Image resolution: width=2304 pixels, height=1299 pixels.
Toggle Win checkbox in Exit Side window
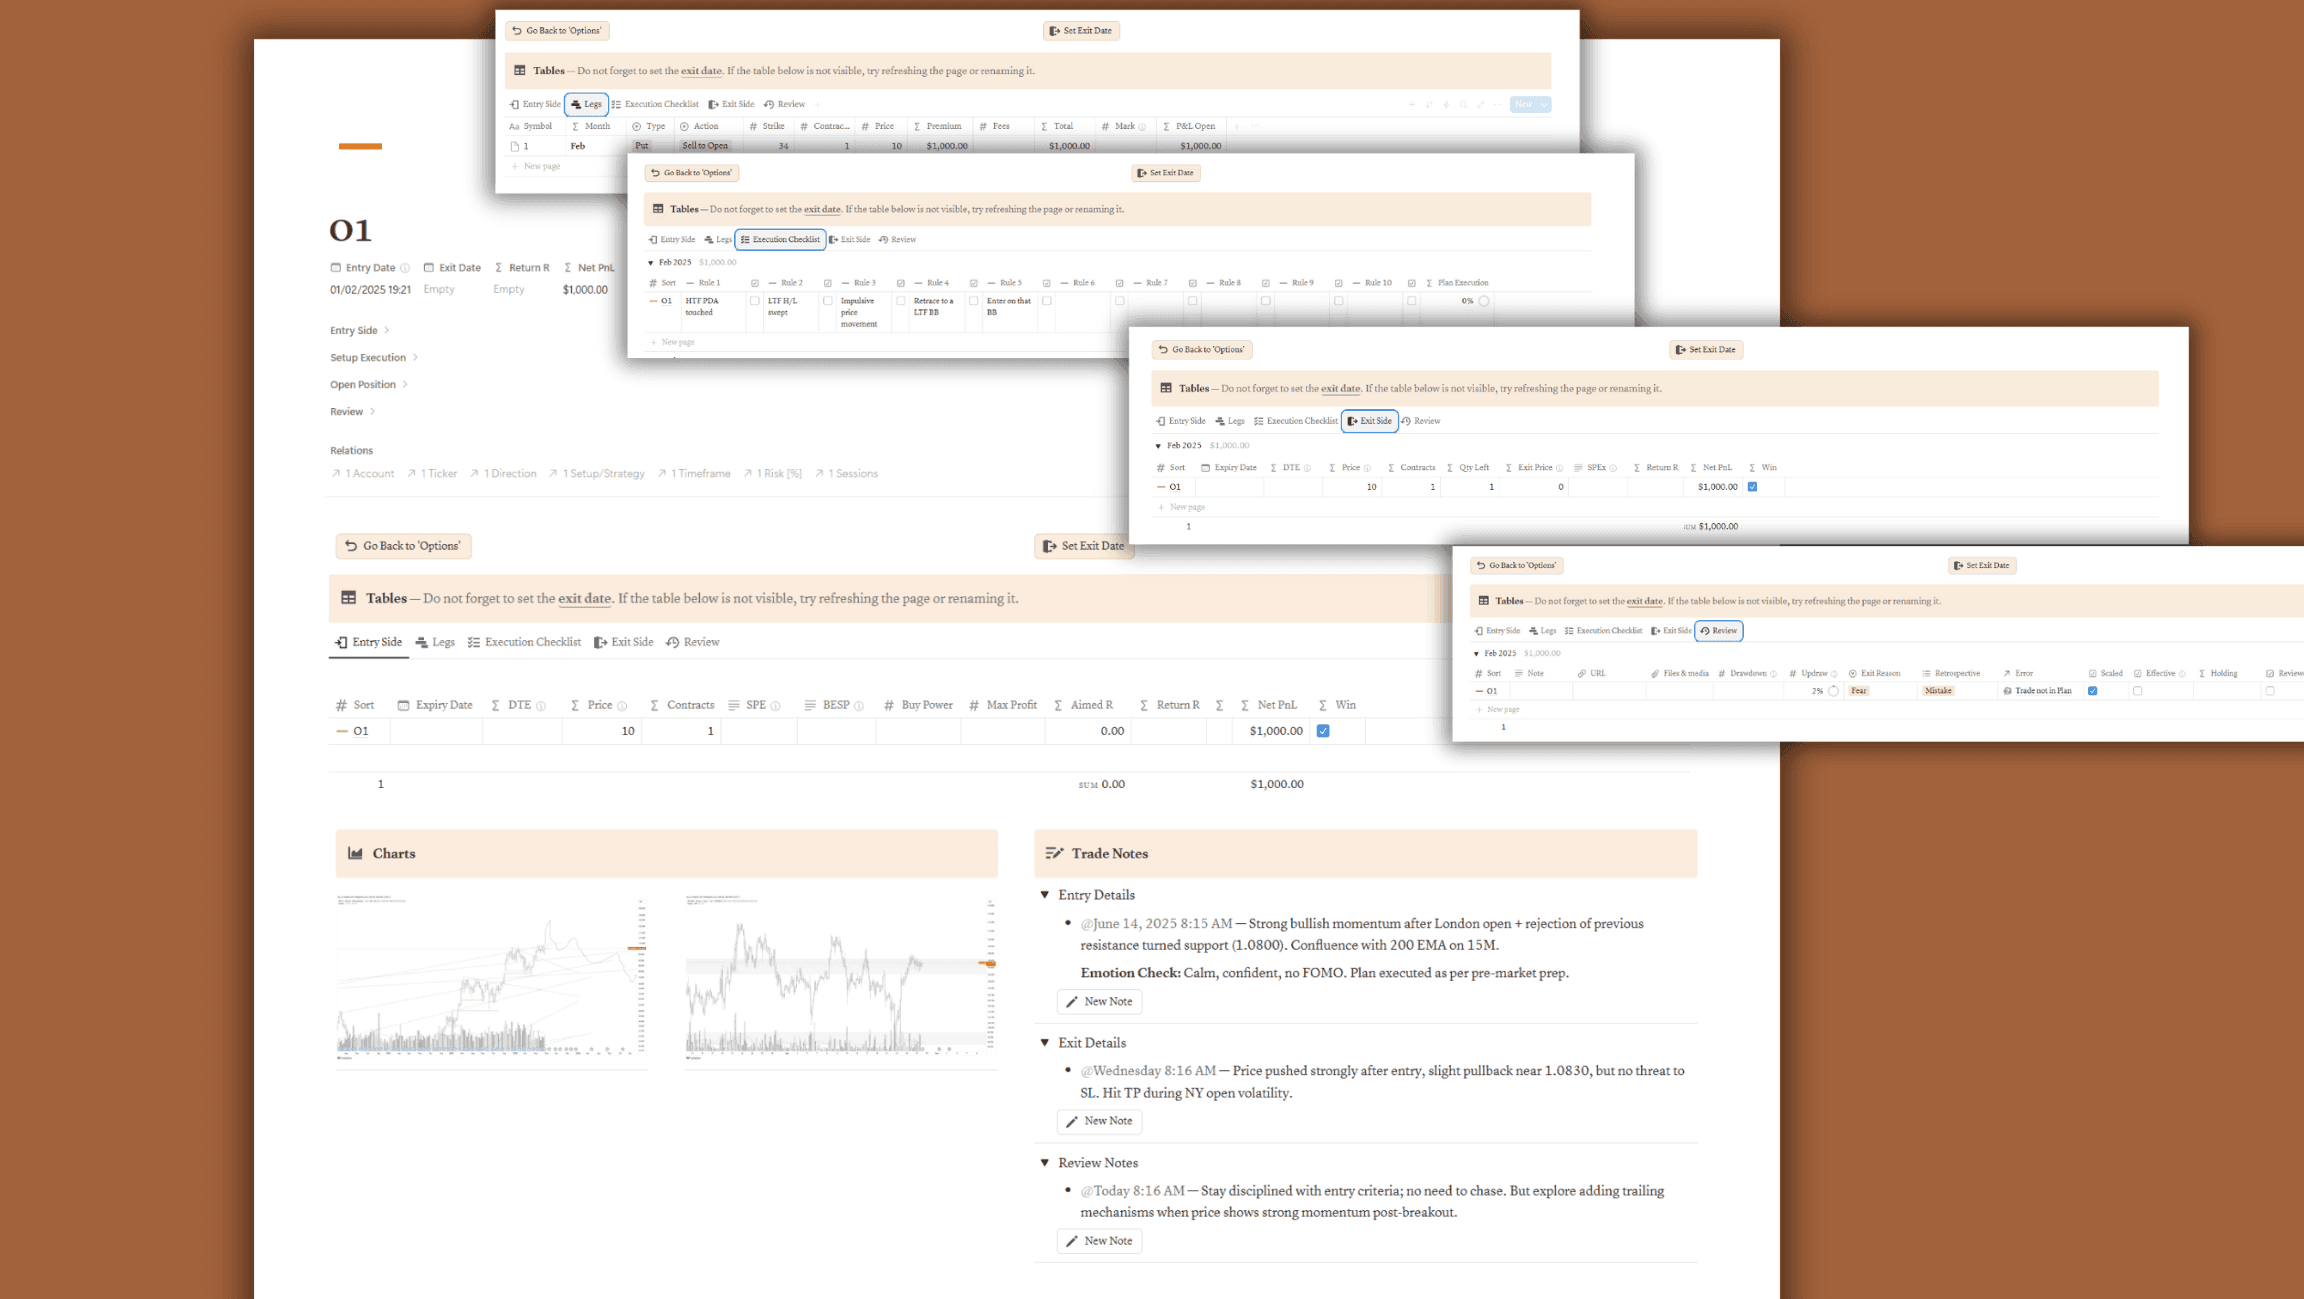tap(1752, 487)
